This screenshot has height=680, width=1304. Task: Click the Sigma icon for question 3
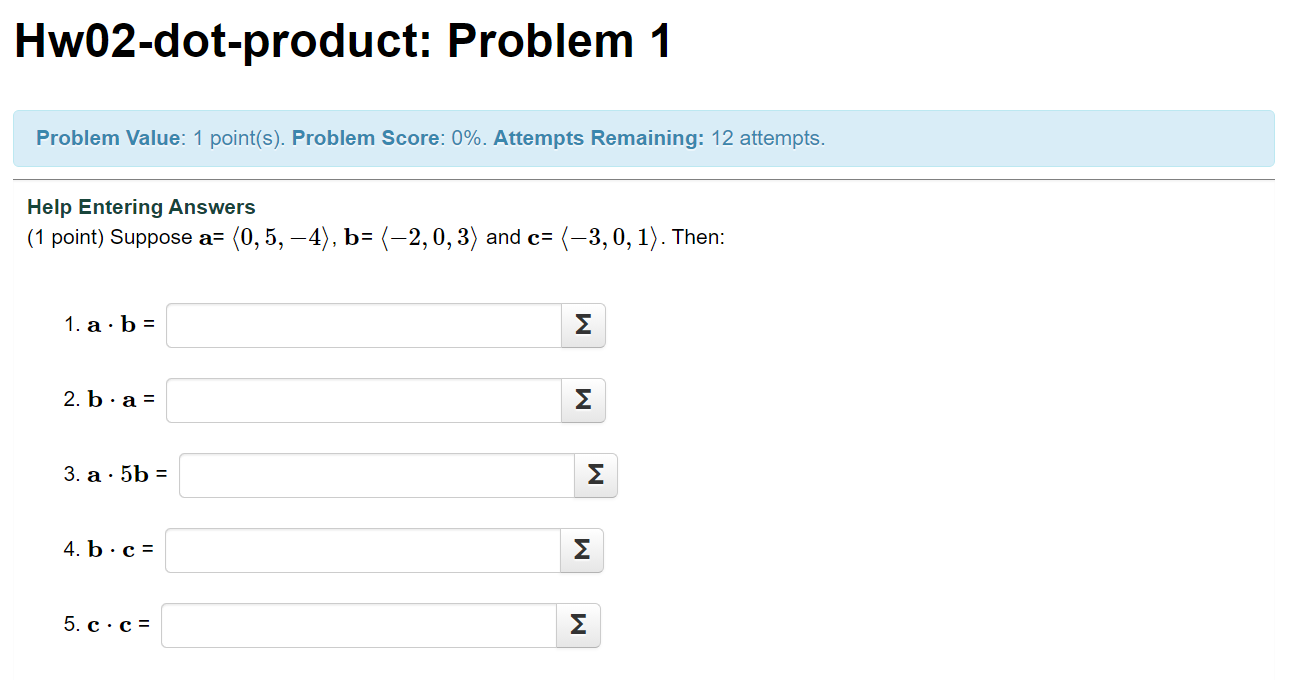pos(595,475)
